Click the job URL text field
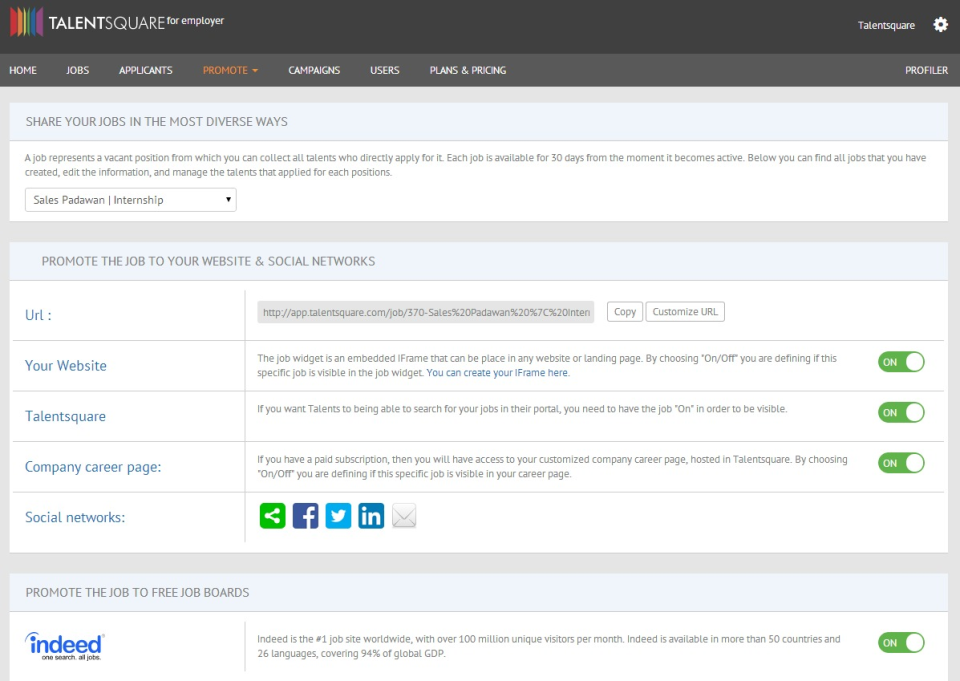 [426, 312]
